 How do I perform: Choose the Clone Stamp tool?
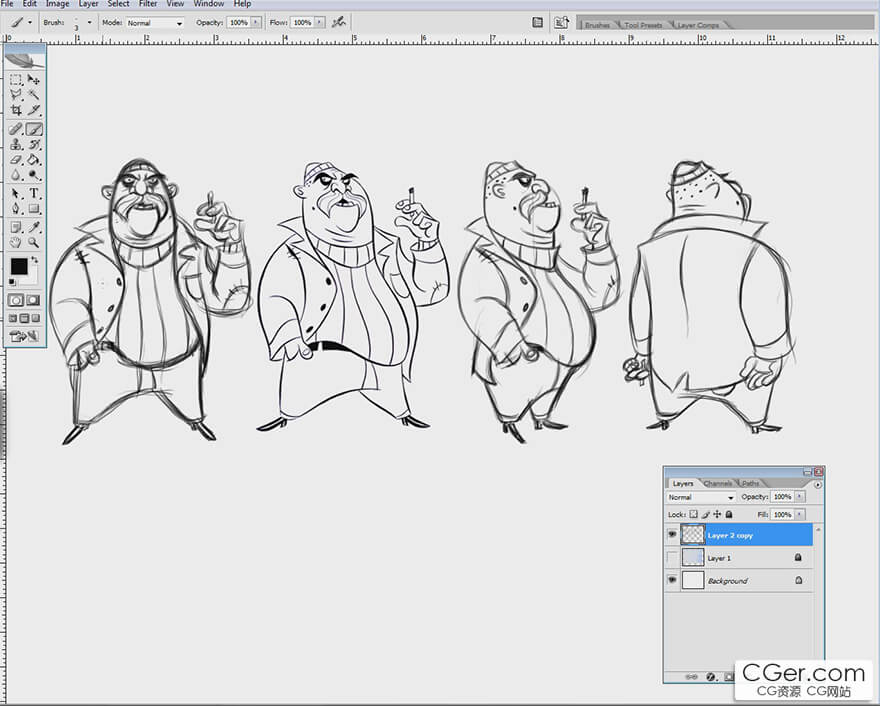click(16, 145)
